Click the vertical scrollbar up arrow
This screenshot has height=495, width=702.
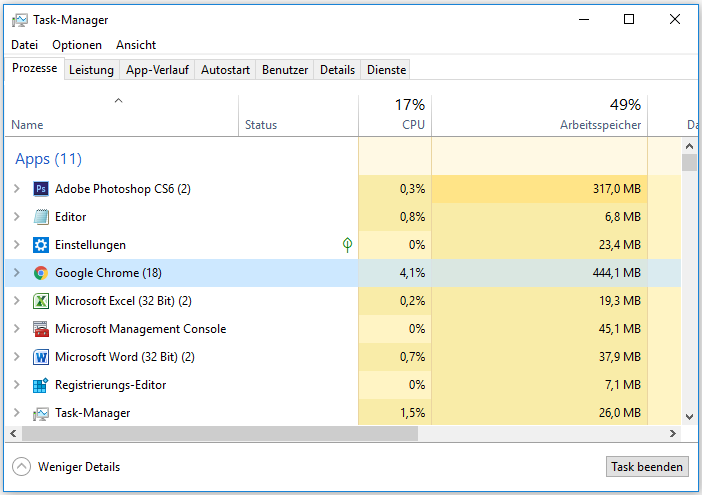click(x=689, y=146)
